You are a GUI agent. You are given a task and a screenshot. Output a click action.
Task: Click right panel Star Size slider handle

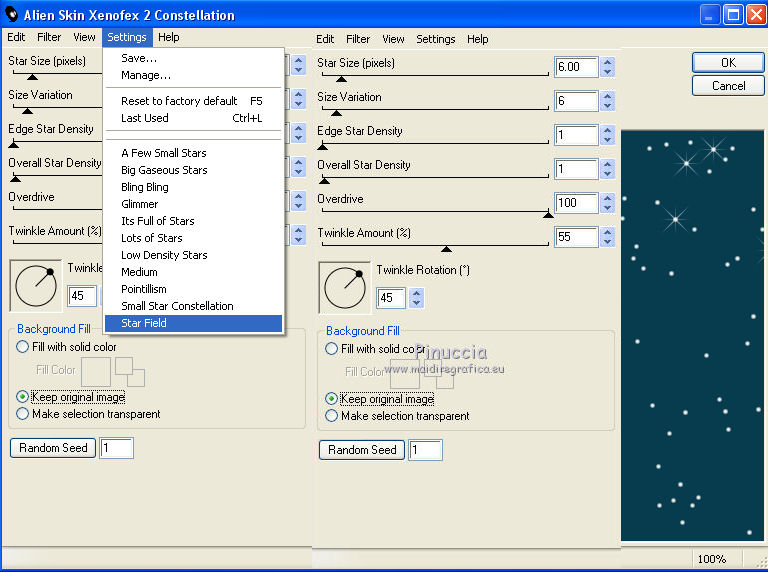(341, 79)
